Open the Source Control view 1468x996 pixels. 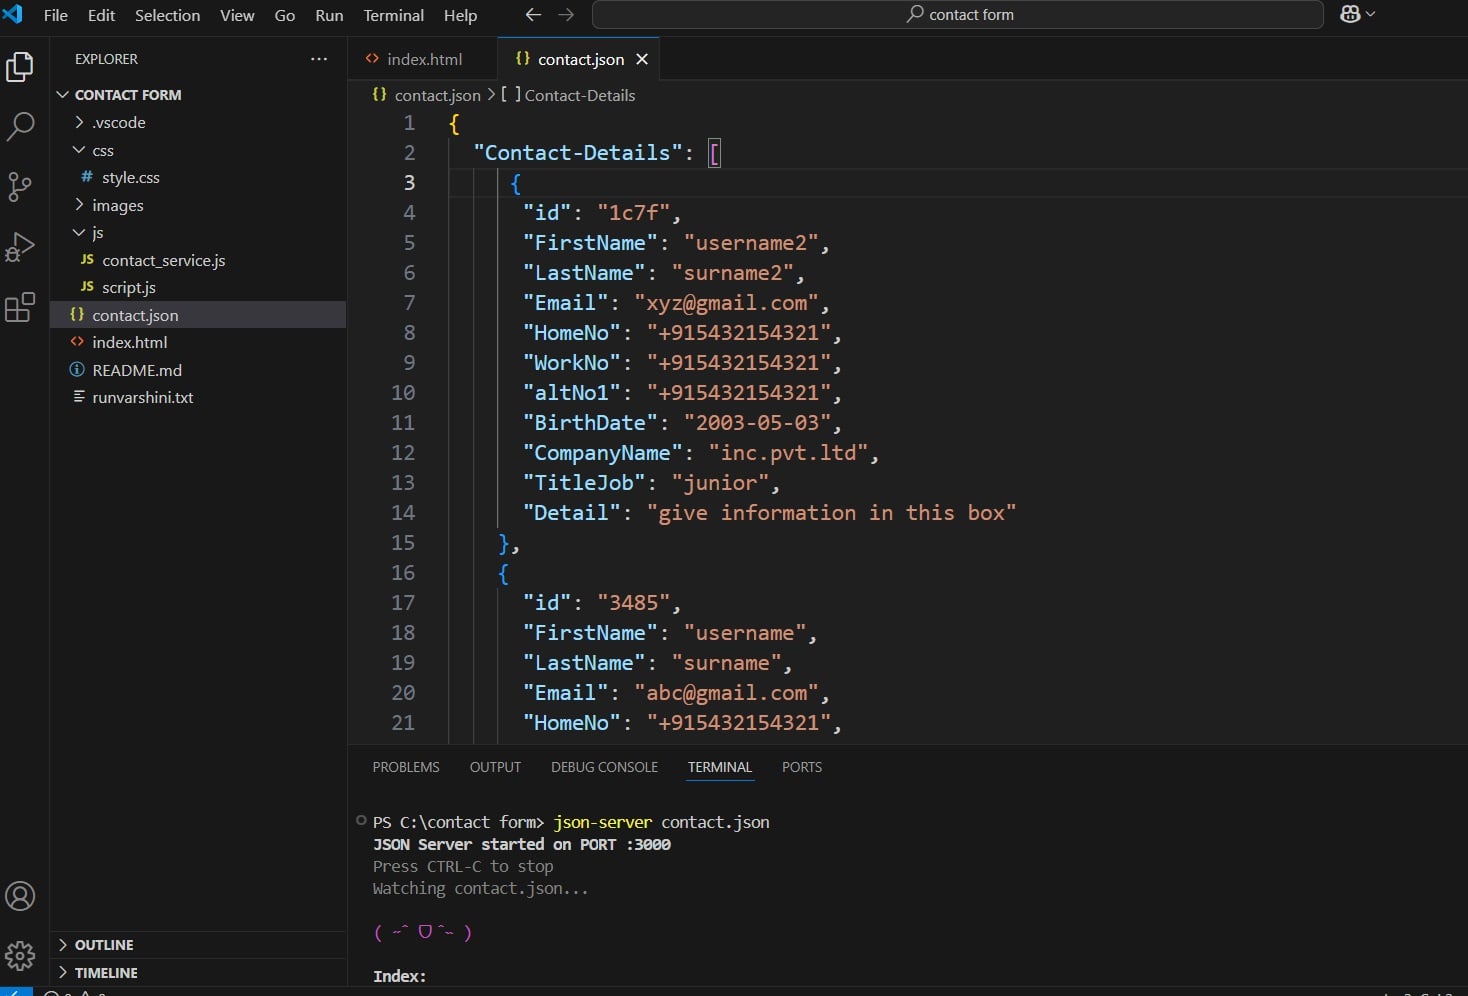point(20,187)
